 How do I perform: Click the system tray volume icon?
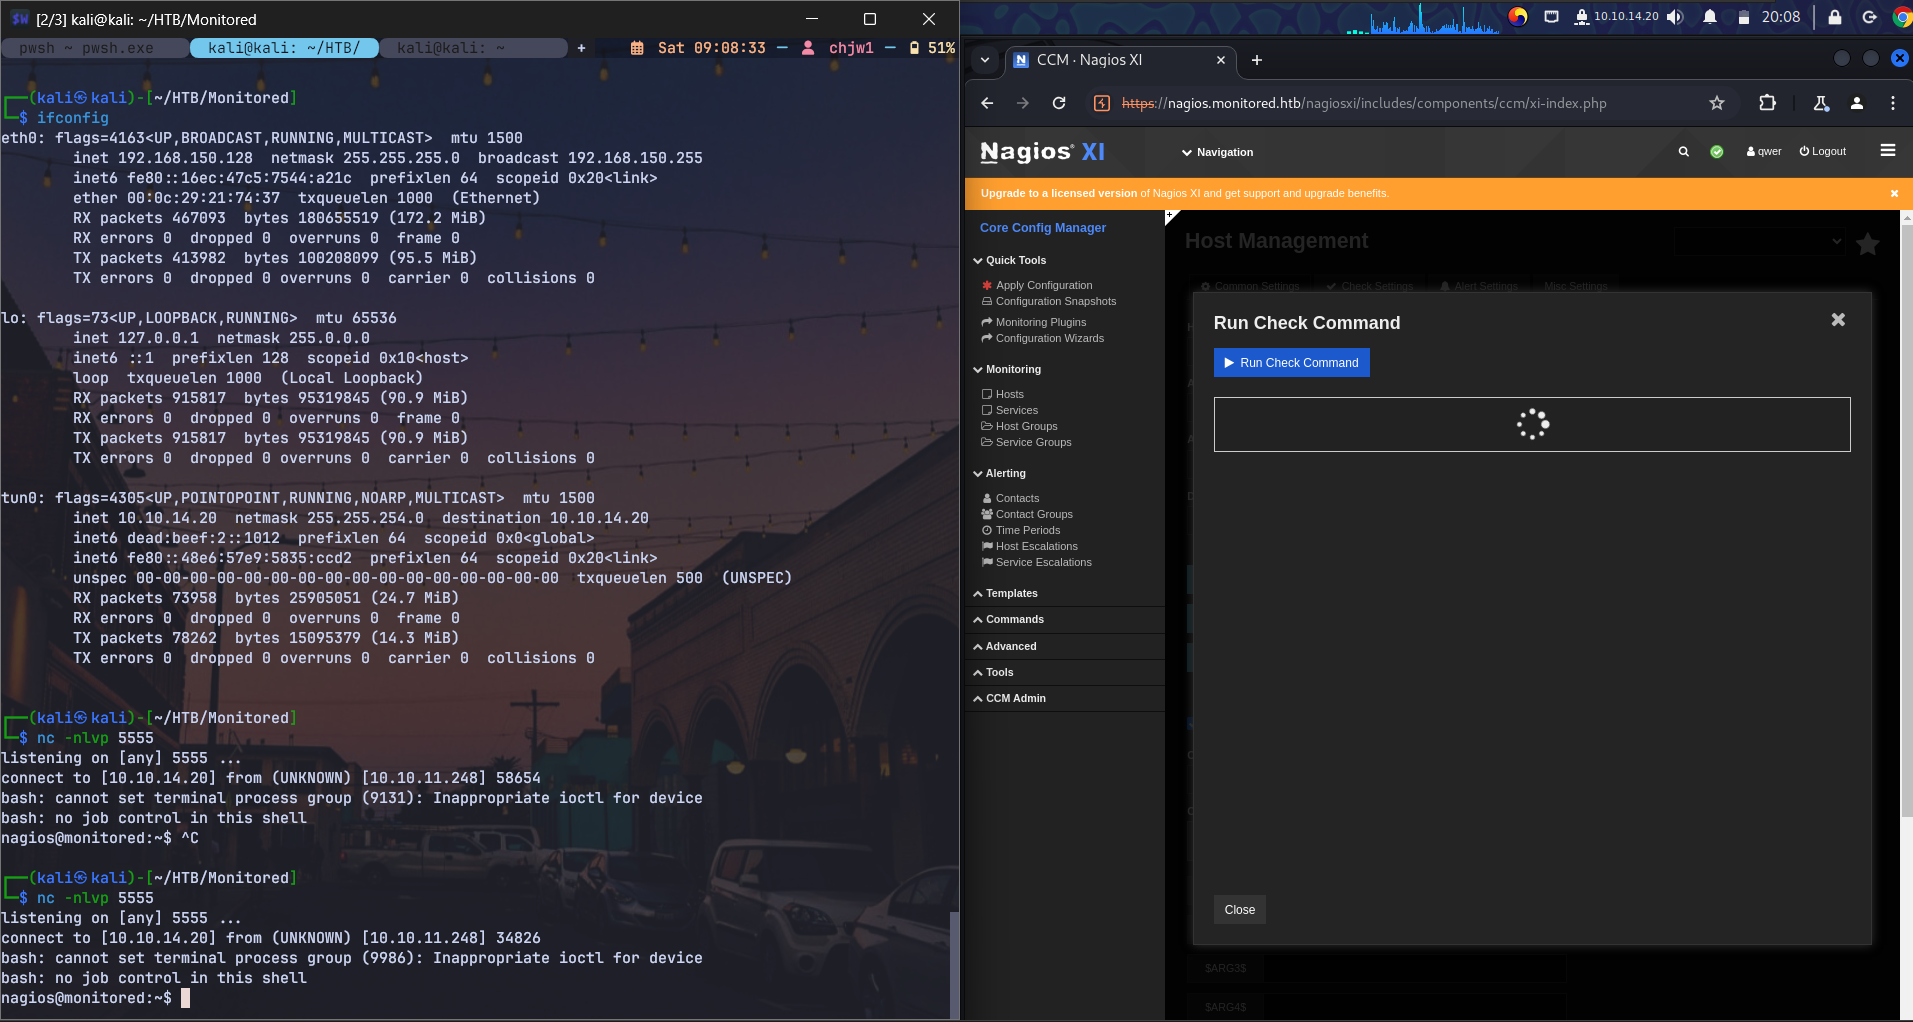click(x=1675, y=17)
